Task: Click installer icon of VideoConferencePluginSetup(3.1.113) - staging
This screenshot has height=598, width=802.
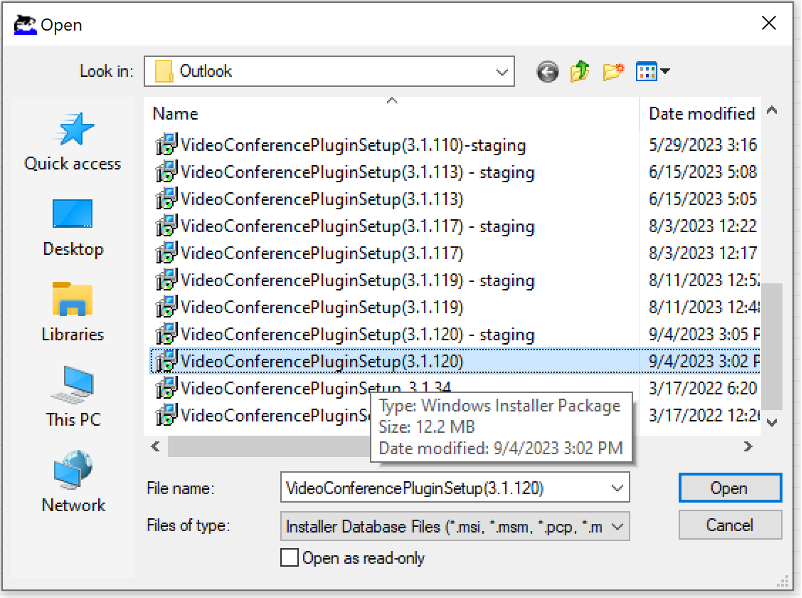Action: pos(166,172)
